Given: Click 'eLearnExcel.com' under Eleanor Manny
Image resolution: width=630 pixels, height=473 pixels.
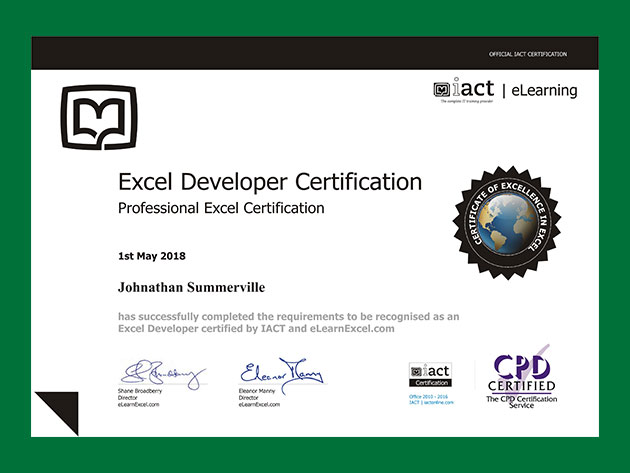Looking at the screenshot, I should pos(259,404).
